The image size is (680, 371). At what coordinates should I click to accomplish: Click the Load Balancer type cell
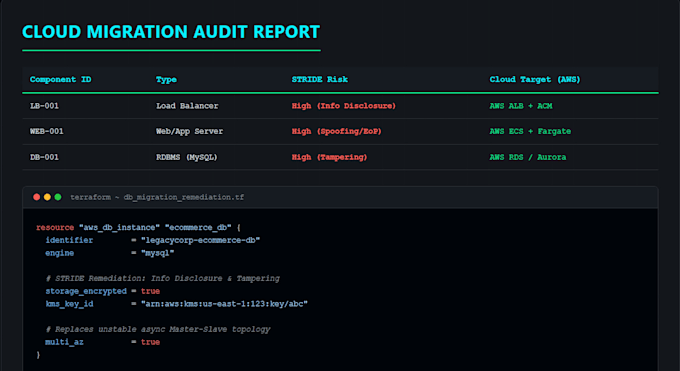187,106
